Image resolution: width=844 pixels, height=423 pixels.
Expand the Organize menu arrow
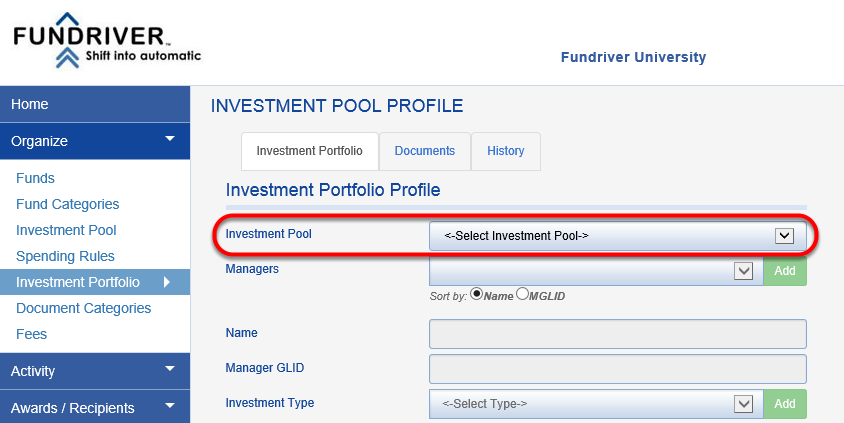point(170,139)
